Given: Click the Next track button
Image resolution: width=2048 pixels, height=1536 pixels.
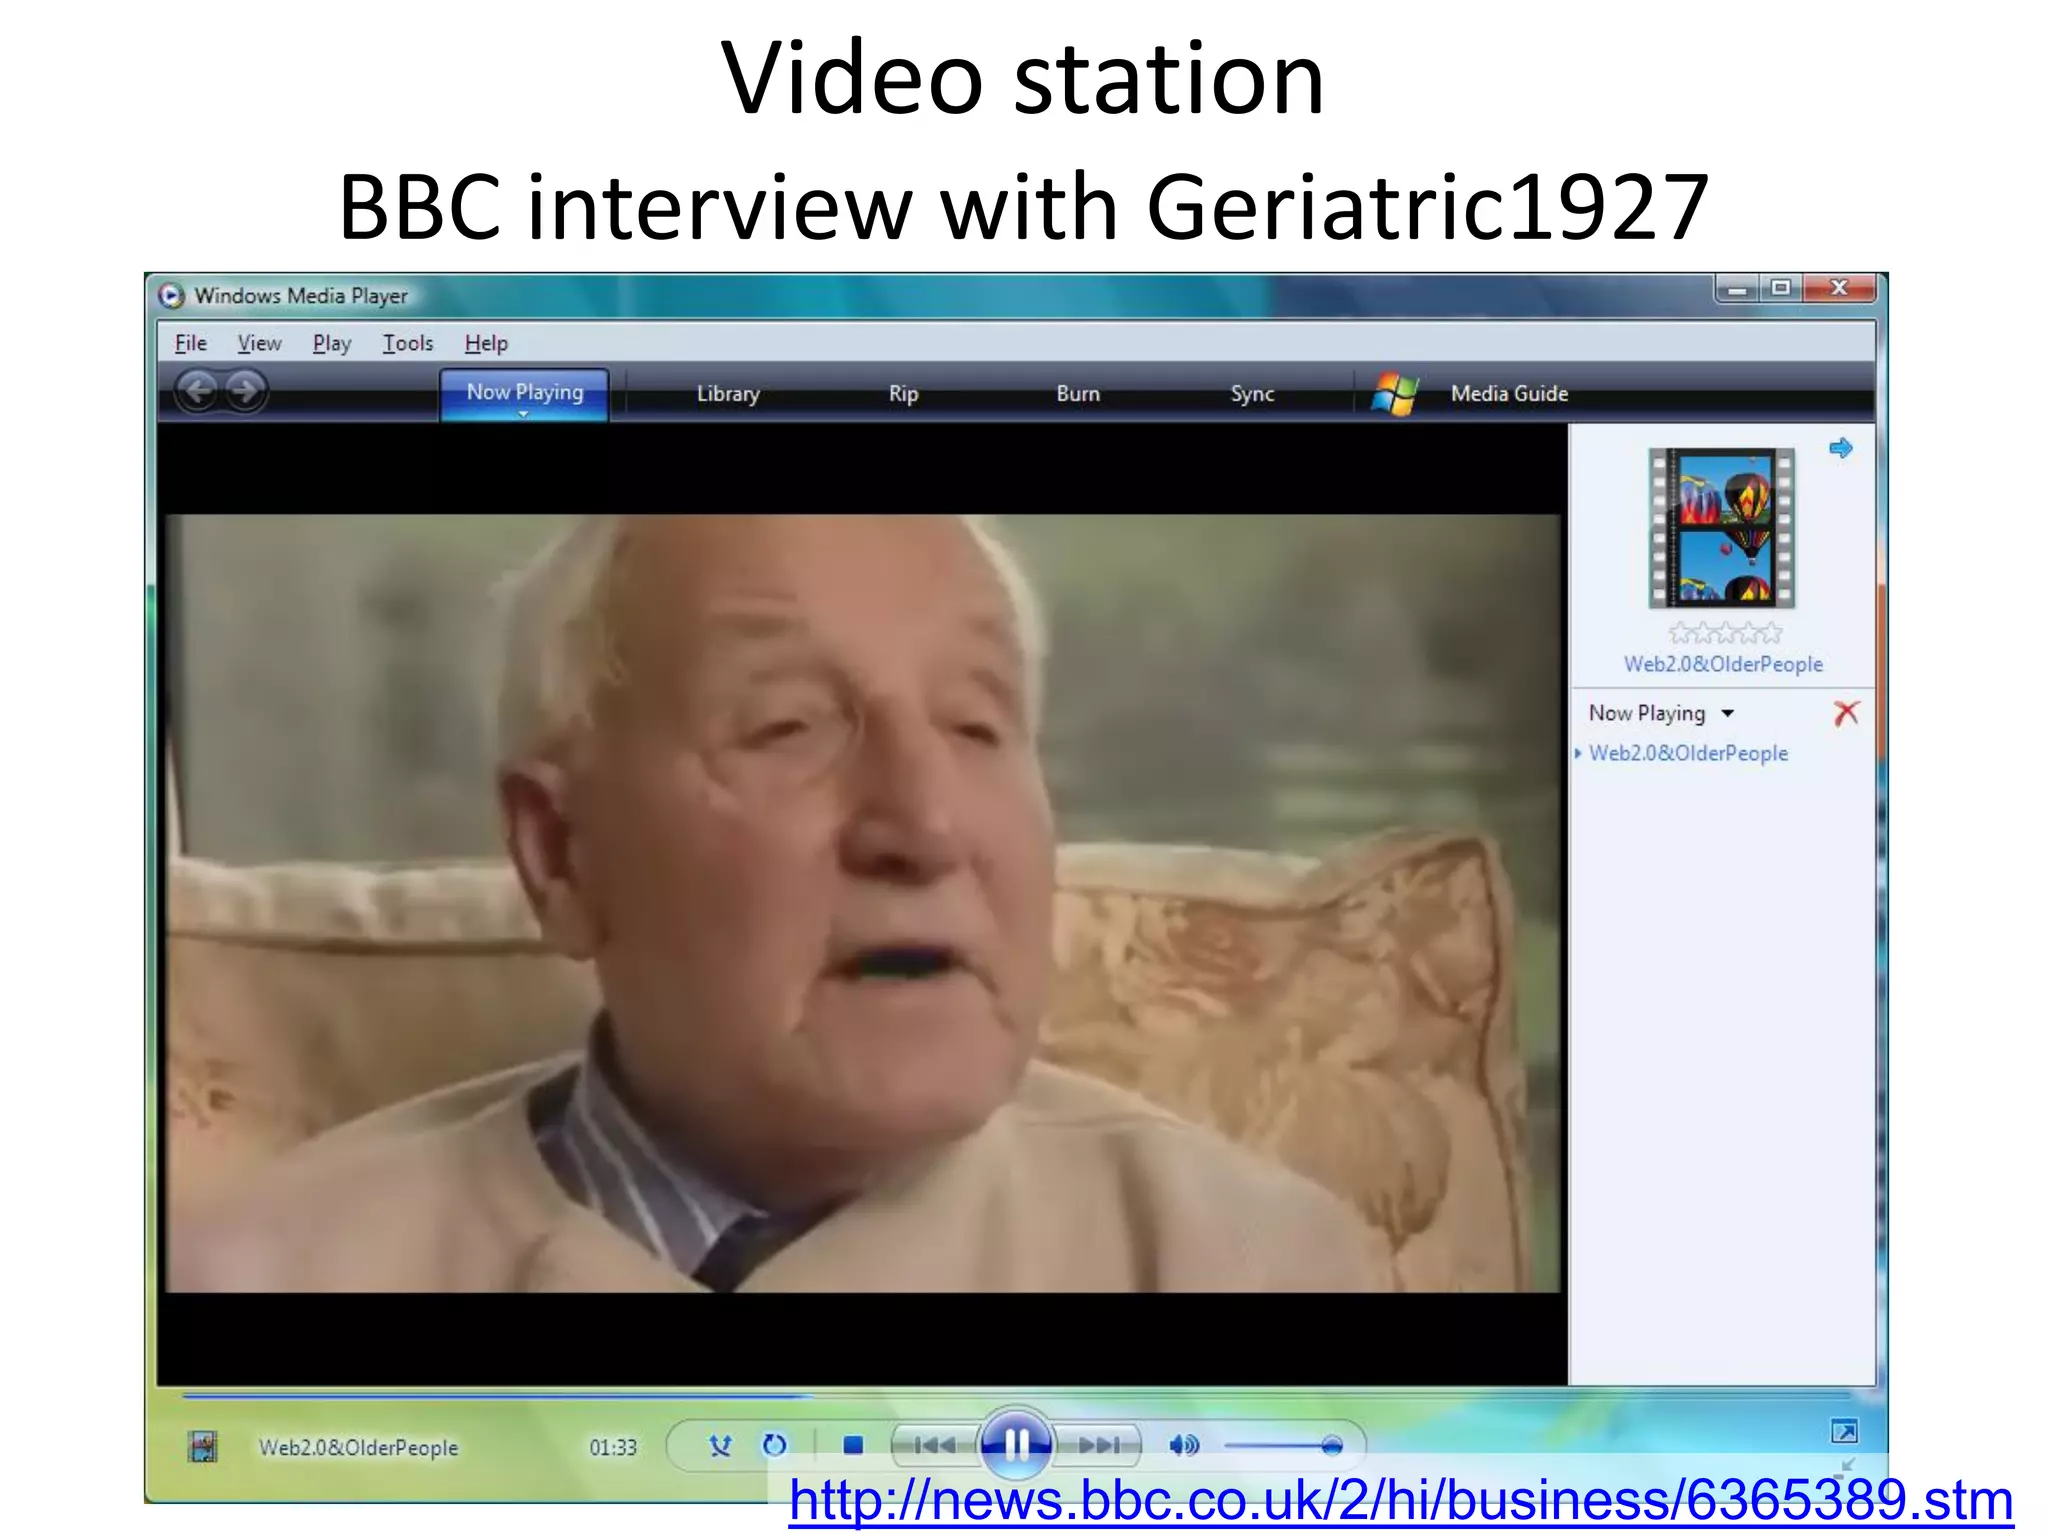Looking at the screenshot, I should pos(1099,1445).
